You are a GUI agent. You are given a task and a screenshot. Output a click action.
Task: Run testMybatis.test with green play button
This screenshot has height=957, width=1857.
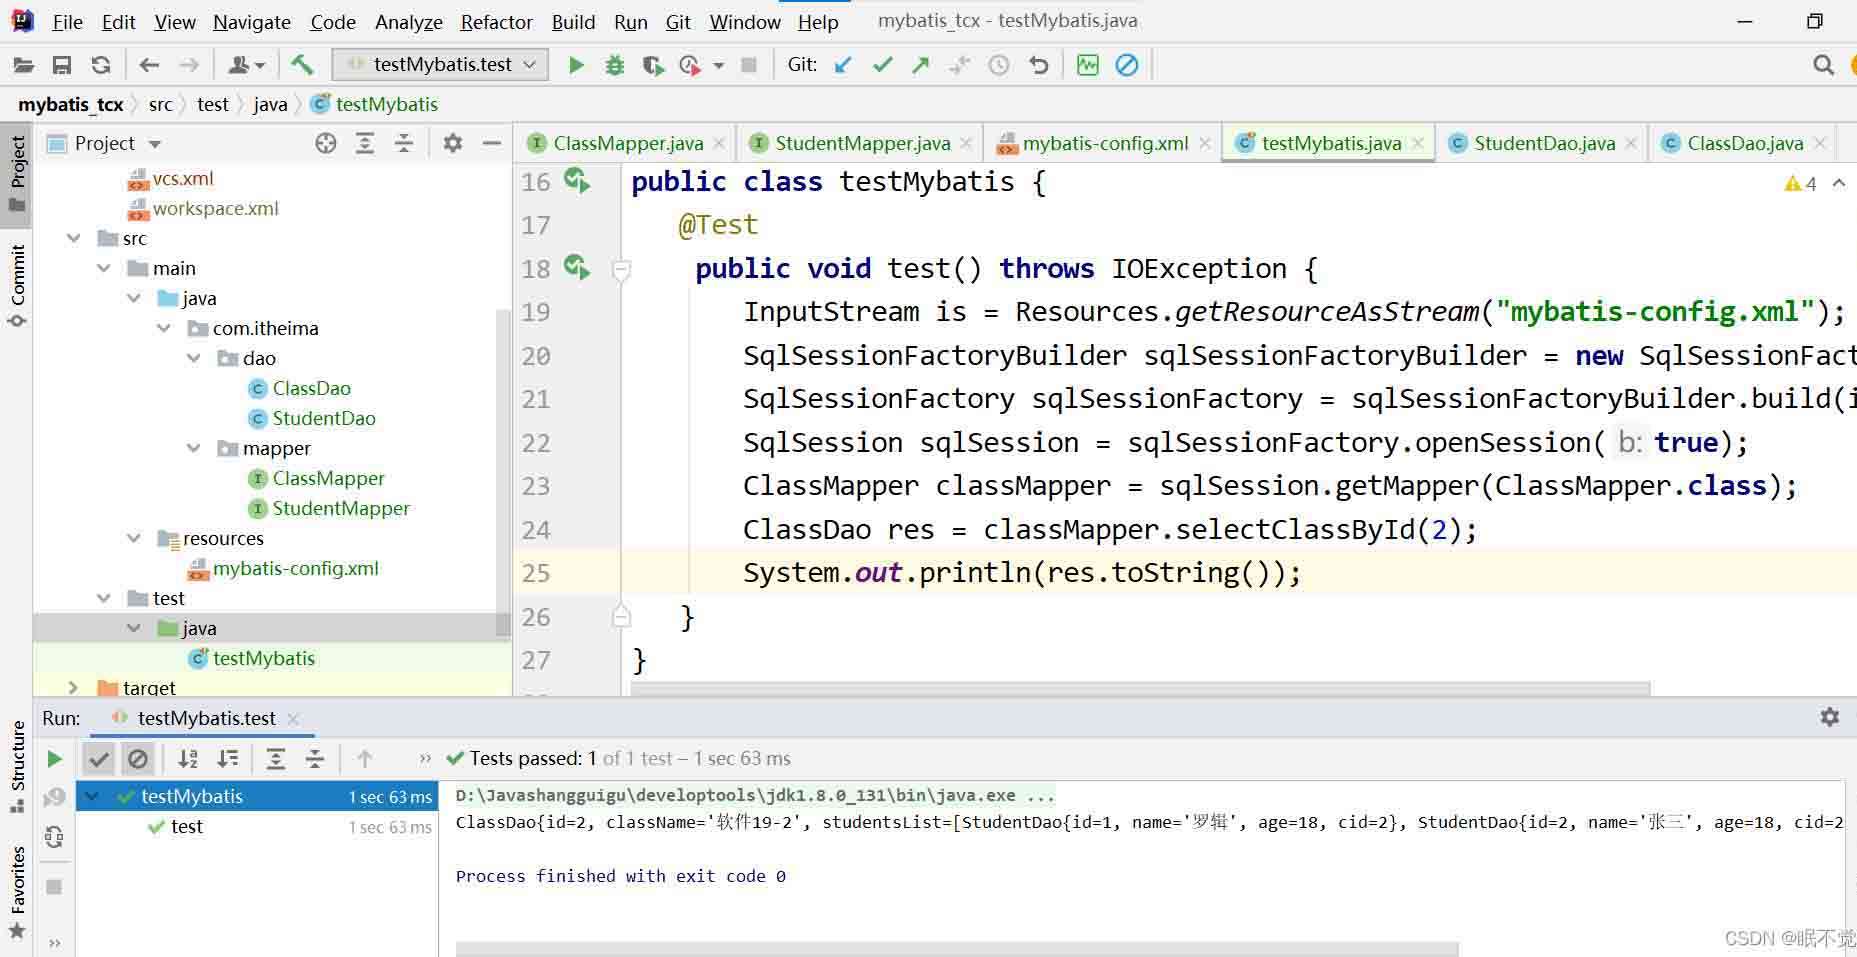576,65
